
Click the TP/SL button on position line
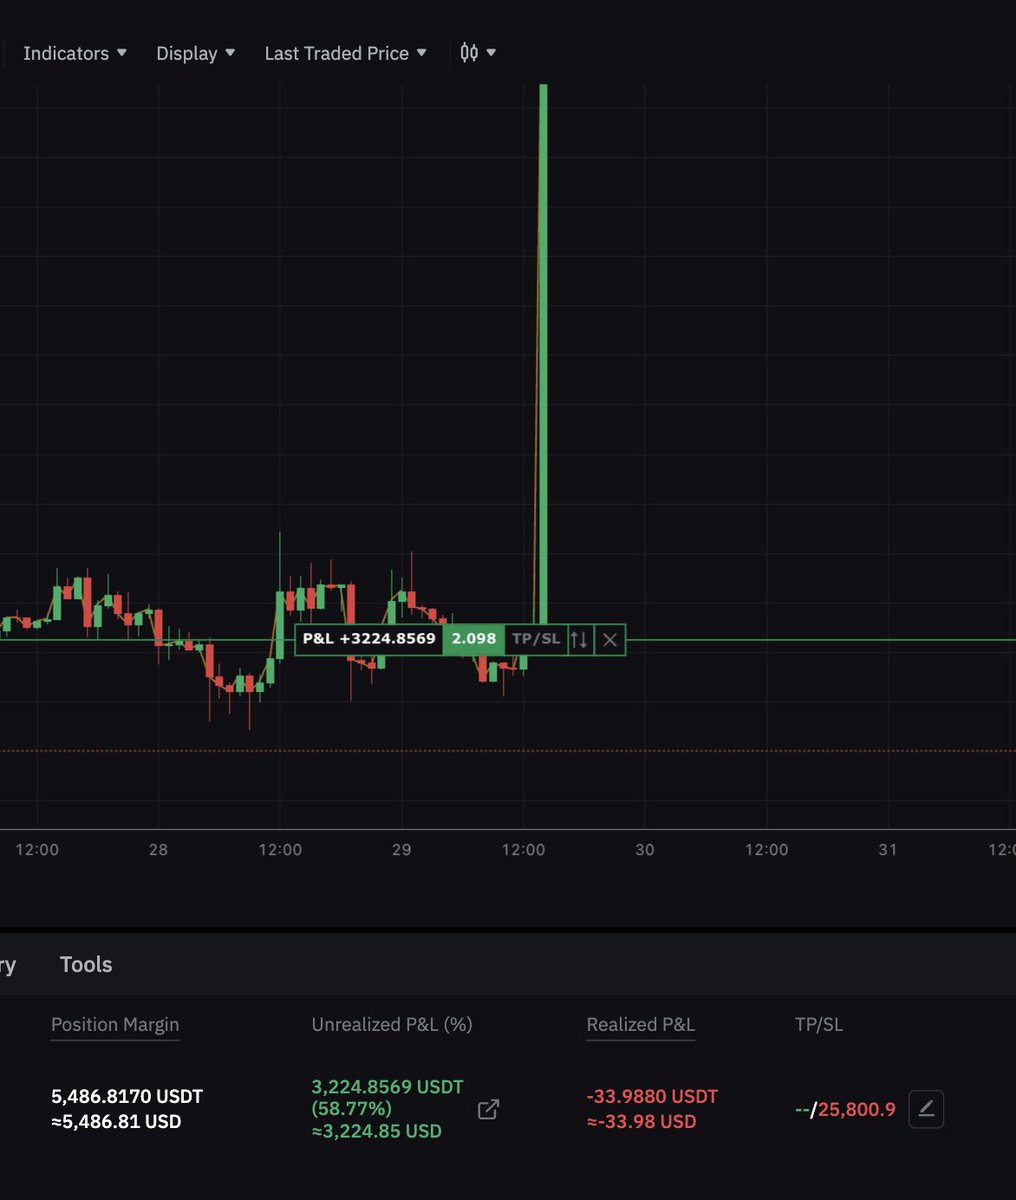point(536,639)
